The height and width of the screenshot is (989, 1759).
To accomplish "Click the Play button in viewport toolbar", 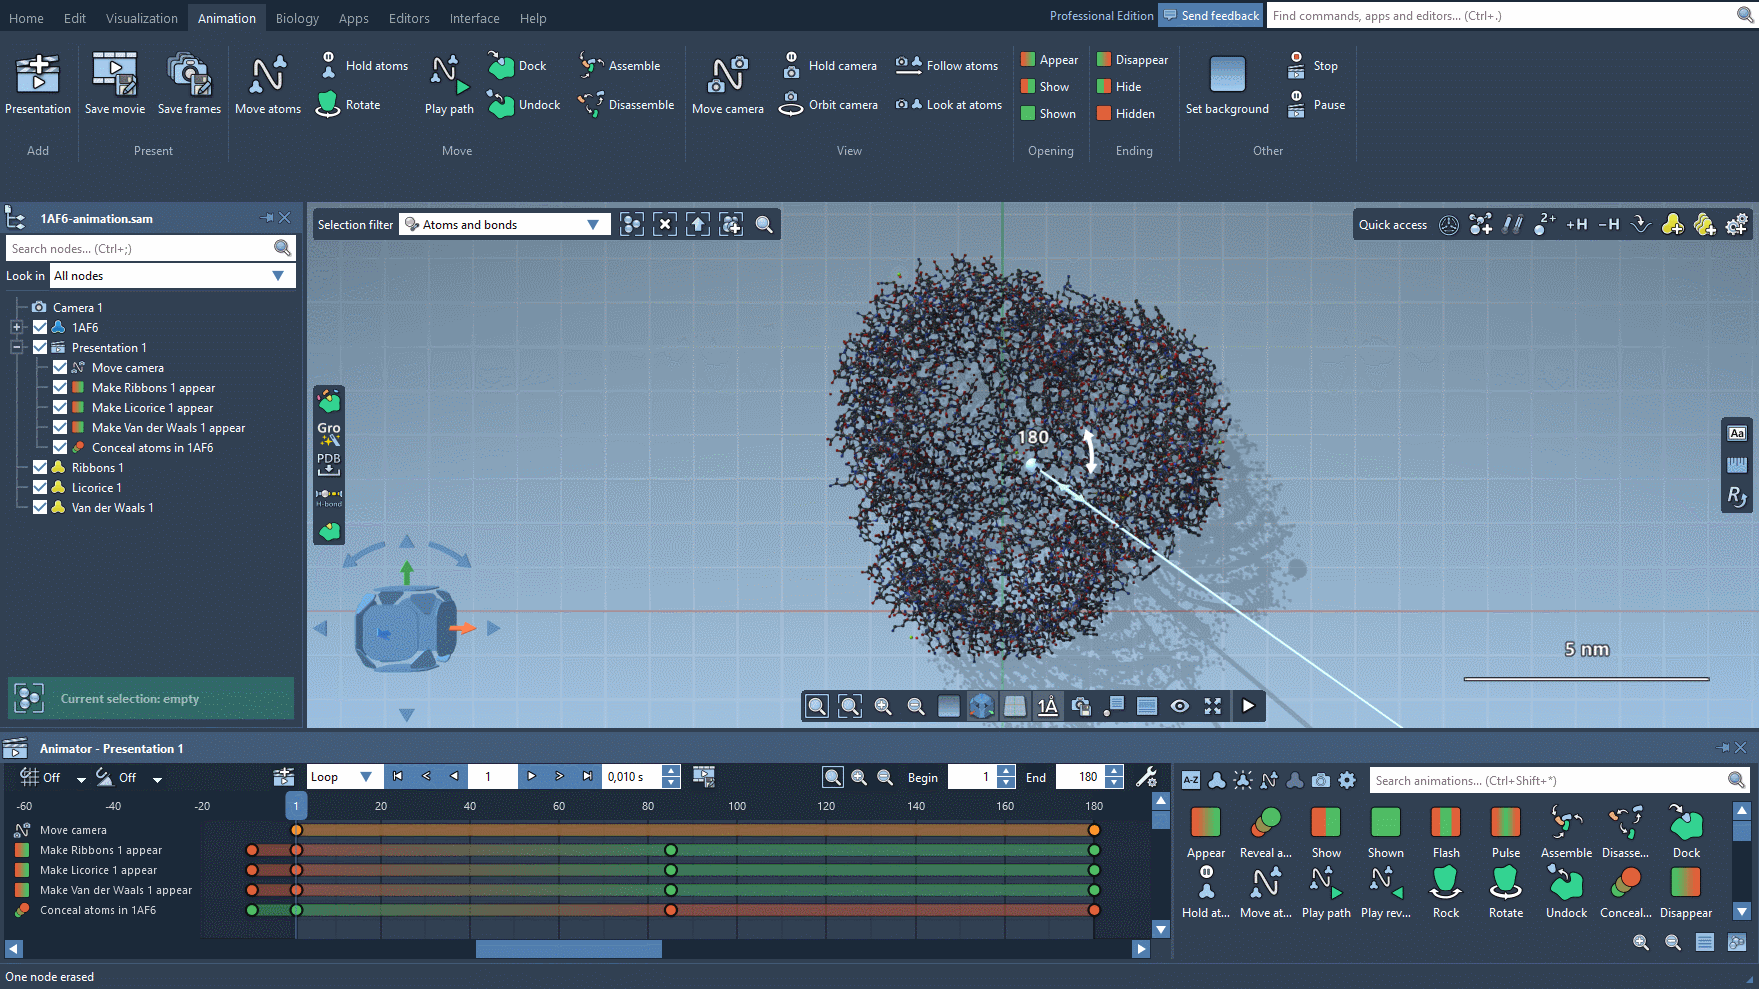I will pyautogui.click(x=1248, y=706).
